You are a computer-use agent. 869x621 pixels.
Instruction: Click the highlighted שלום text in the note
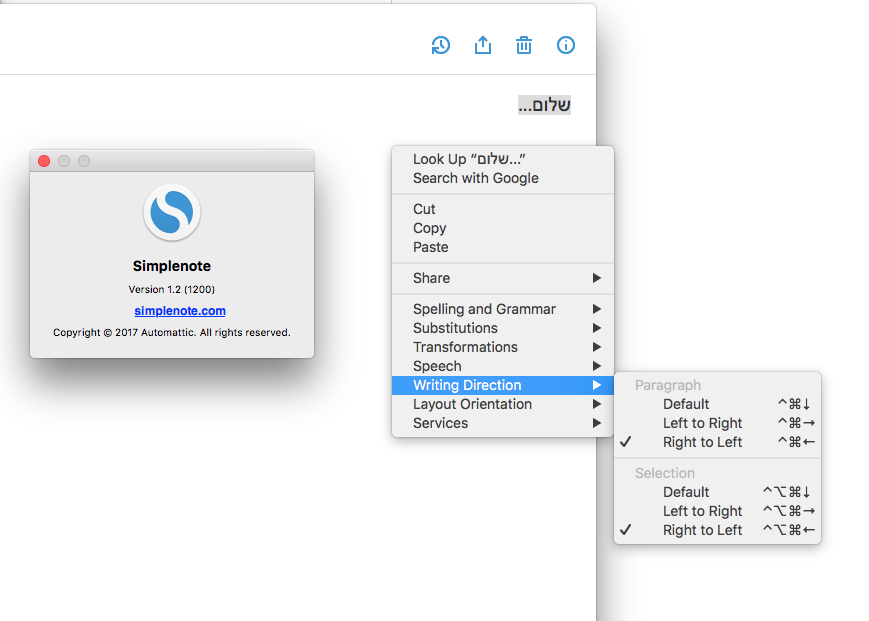(x=544, y=104)
